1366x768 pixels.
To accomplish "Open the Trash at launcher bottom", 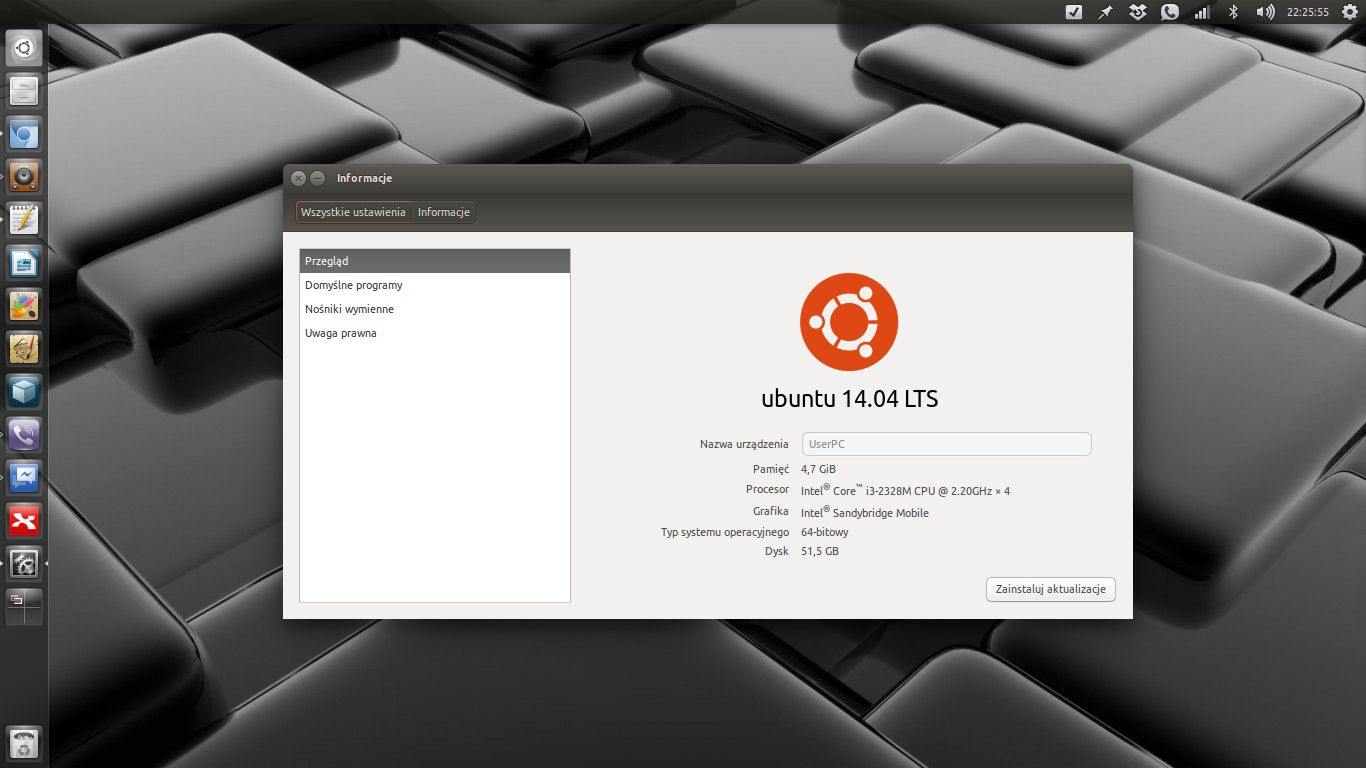I will [24, 744].
